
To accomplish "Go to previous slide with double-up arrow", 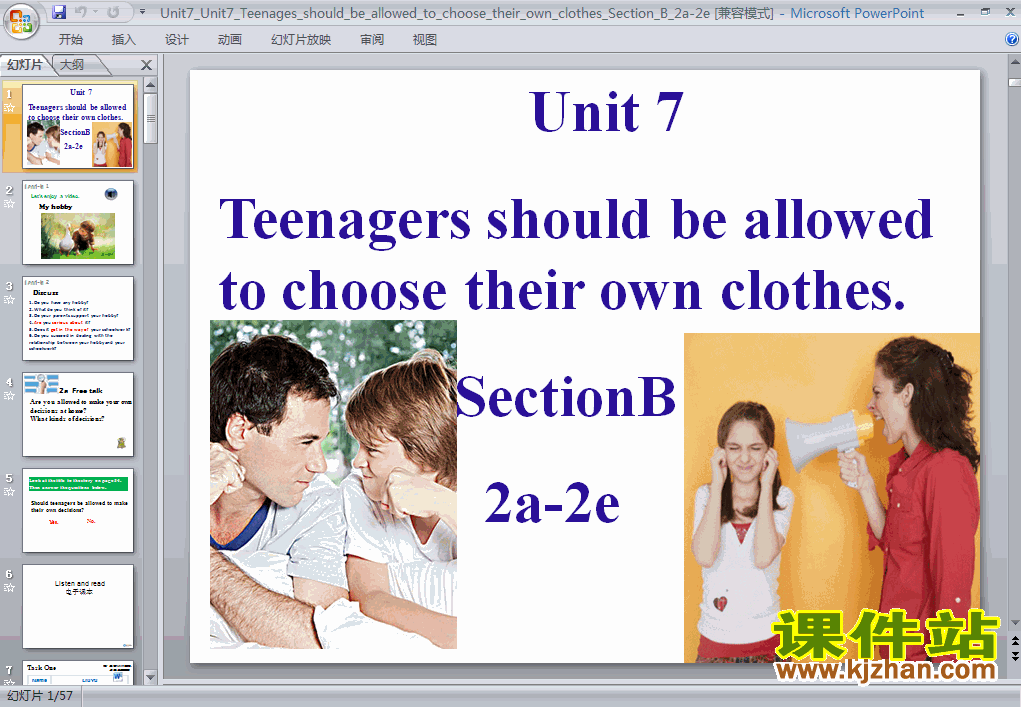I will [x=1014, y=641].
